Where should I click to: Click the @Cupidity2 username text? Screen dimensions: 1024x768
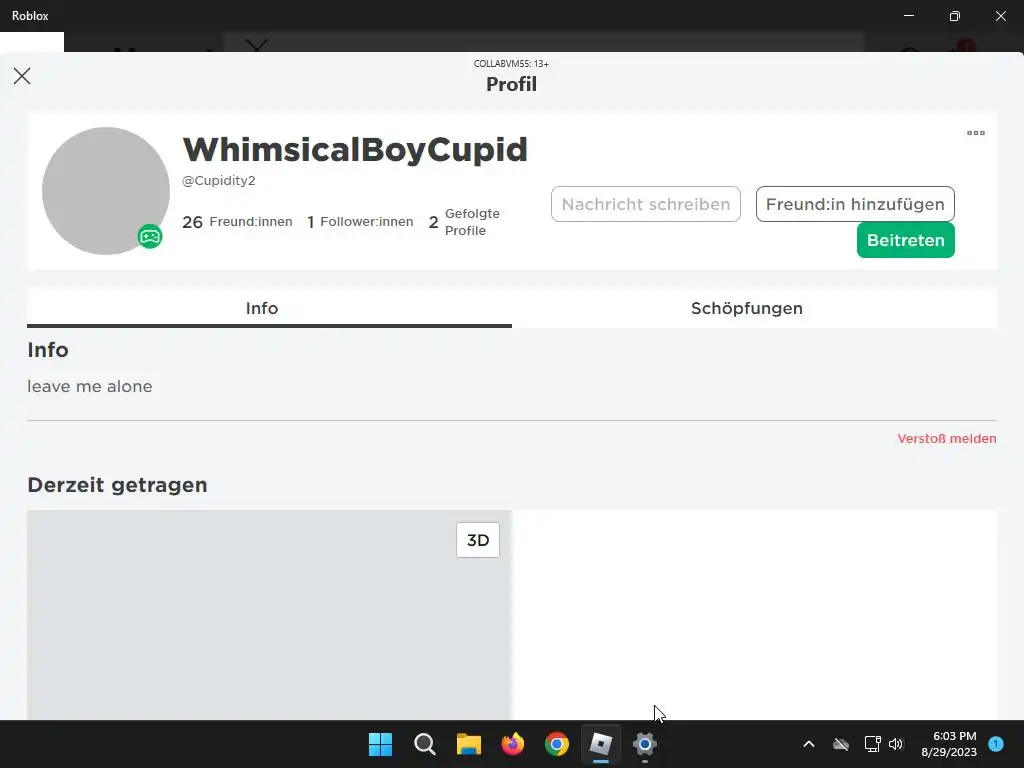219,181
